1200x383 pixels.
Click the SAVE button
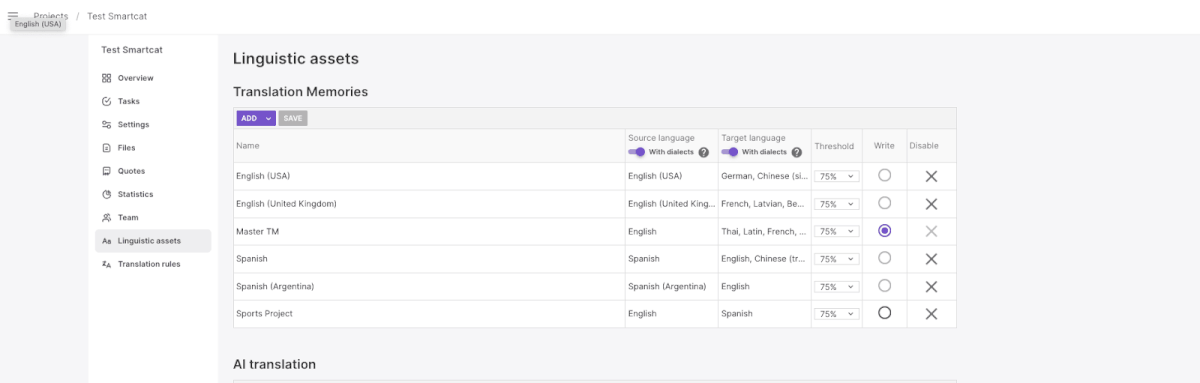[x=293, y=118]
